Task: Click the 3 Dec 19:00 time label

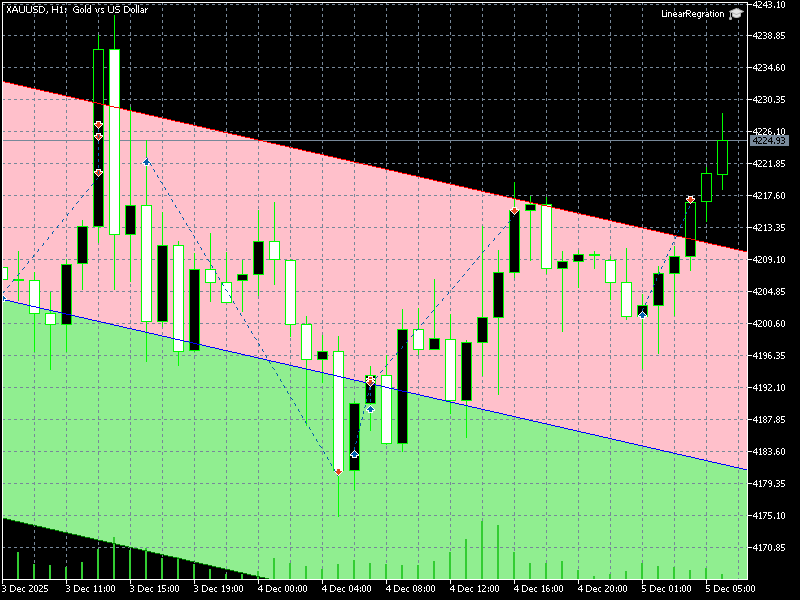Action: [218, 589]
